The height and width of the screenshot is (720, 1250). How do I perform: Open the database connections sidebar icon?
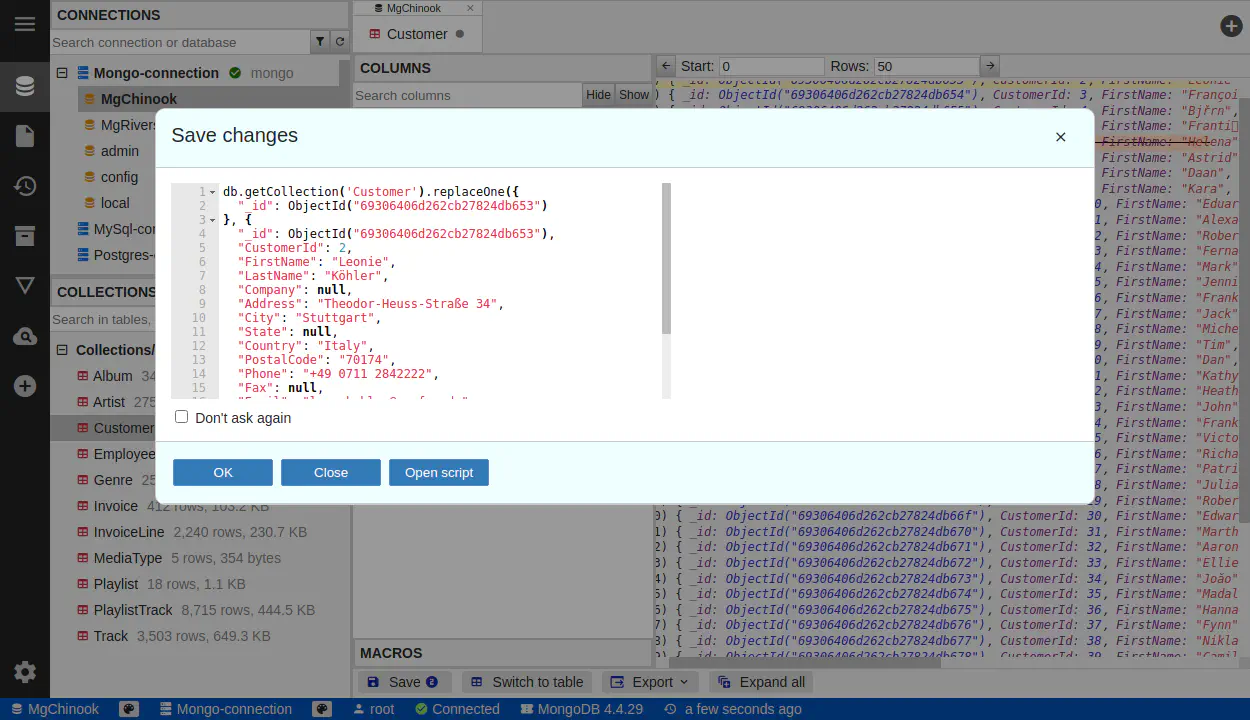pyautogui.click(x=25, y=86)
